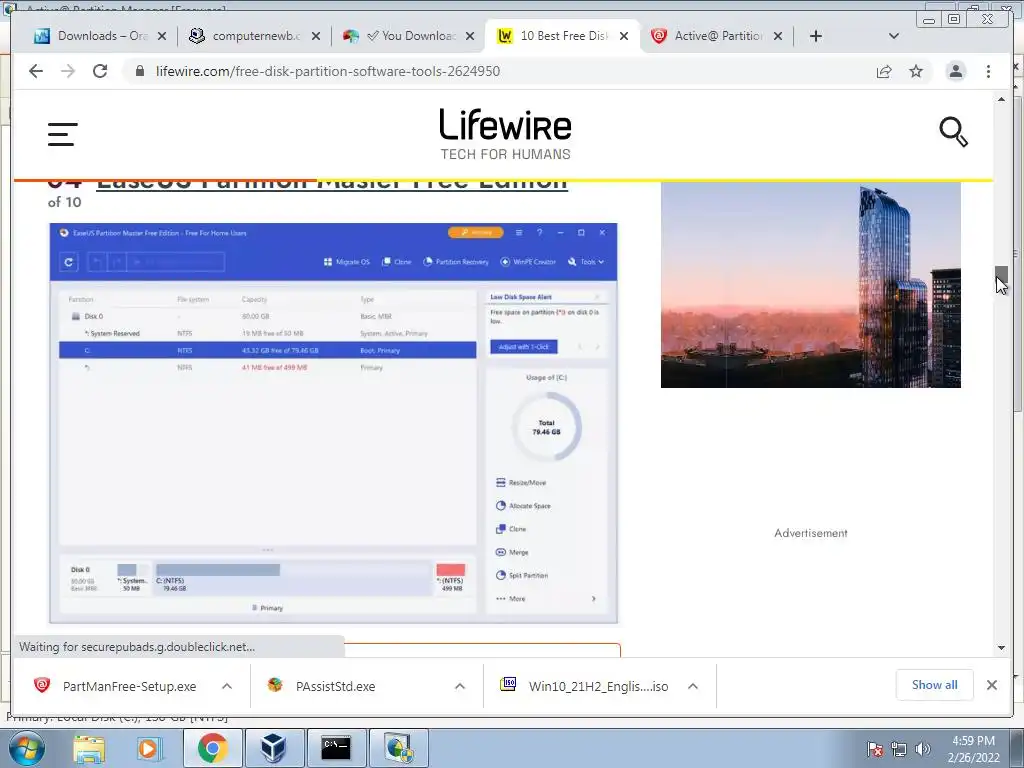Click the skyscraper advertisement image

click(810, 285)
